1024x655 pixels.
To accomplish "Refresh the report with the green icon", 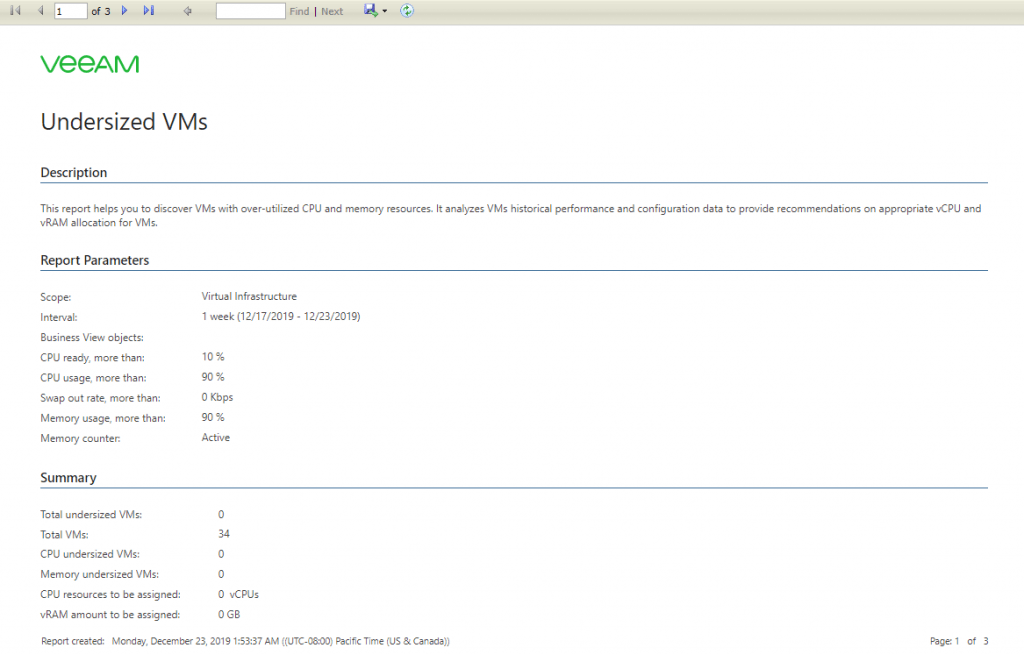I will pos(407,10).
